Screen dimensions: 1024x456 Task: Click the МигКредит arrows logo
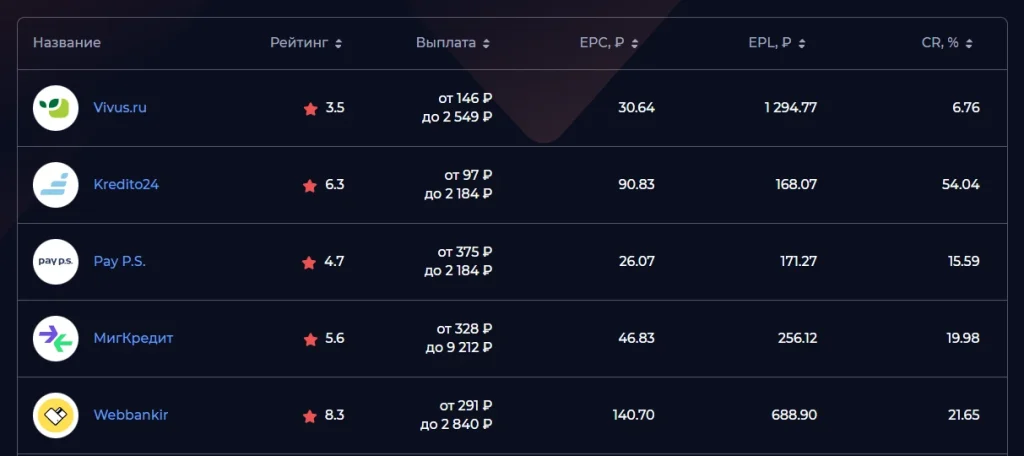click(56, 338)
